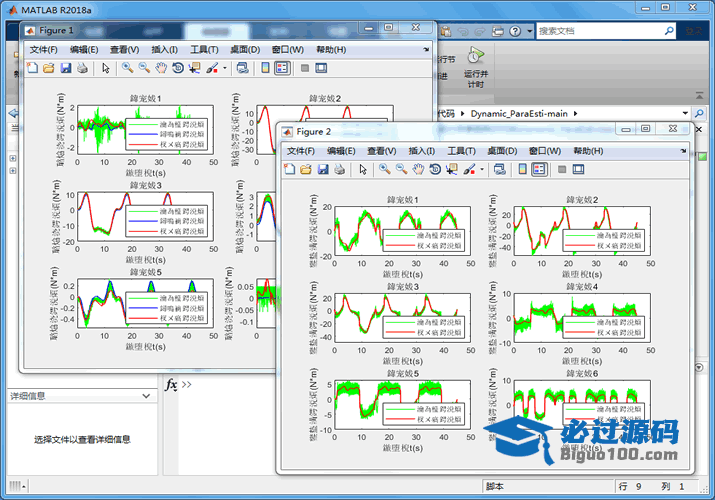
Task: Click the 登录 sign-in link
Action: point(693,31)
